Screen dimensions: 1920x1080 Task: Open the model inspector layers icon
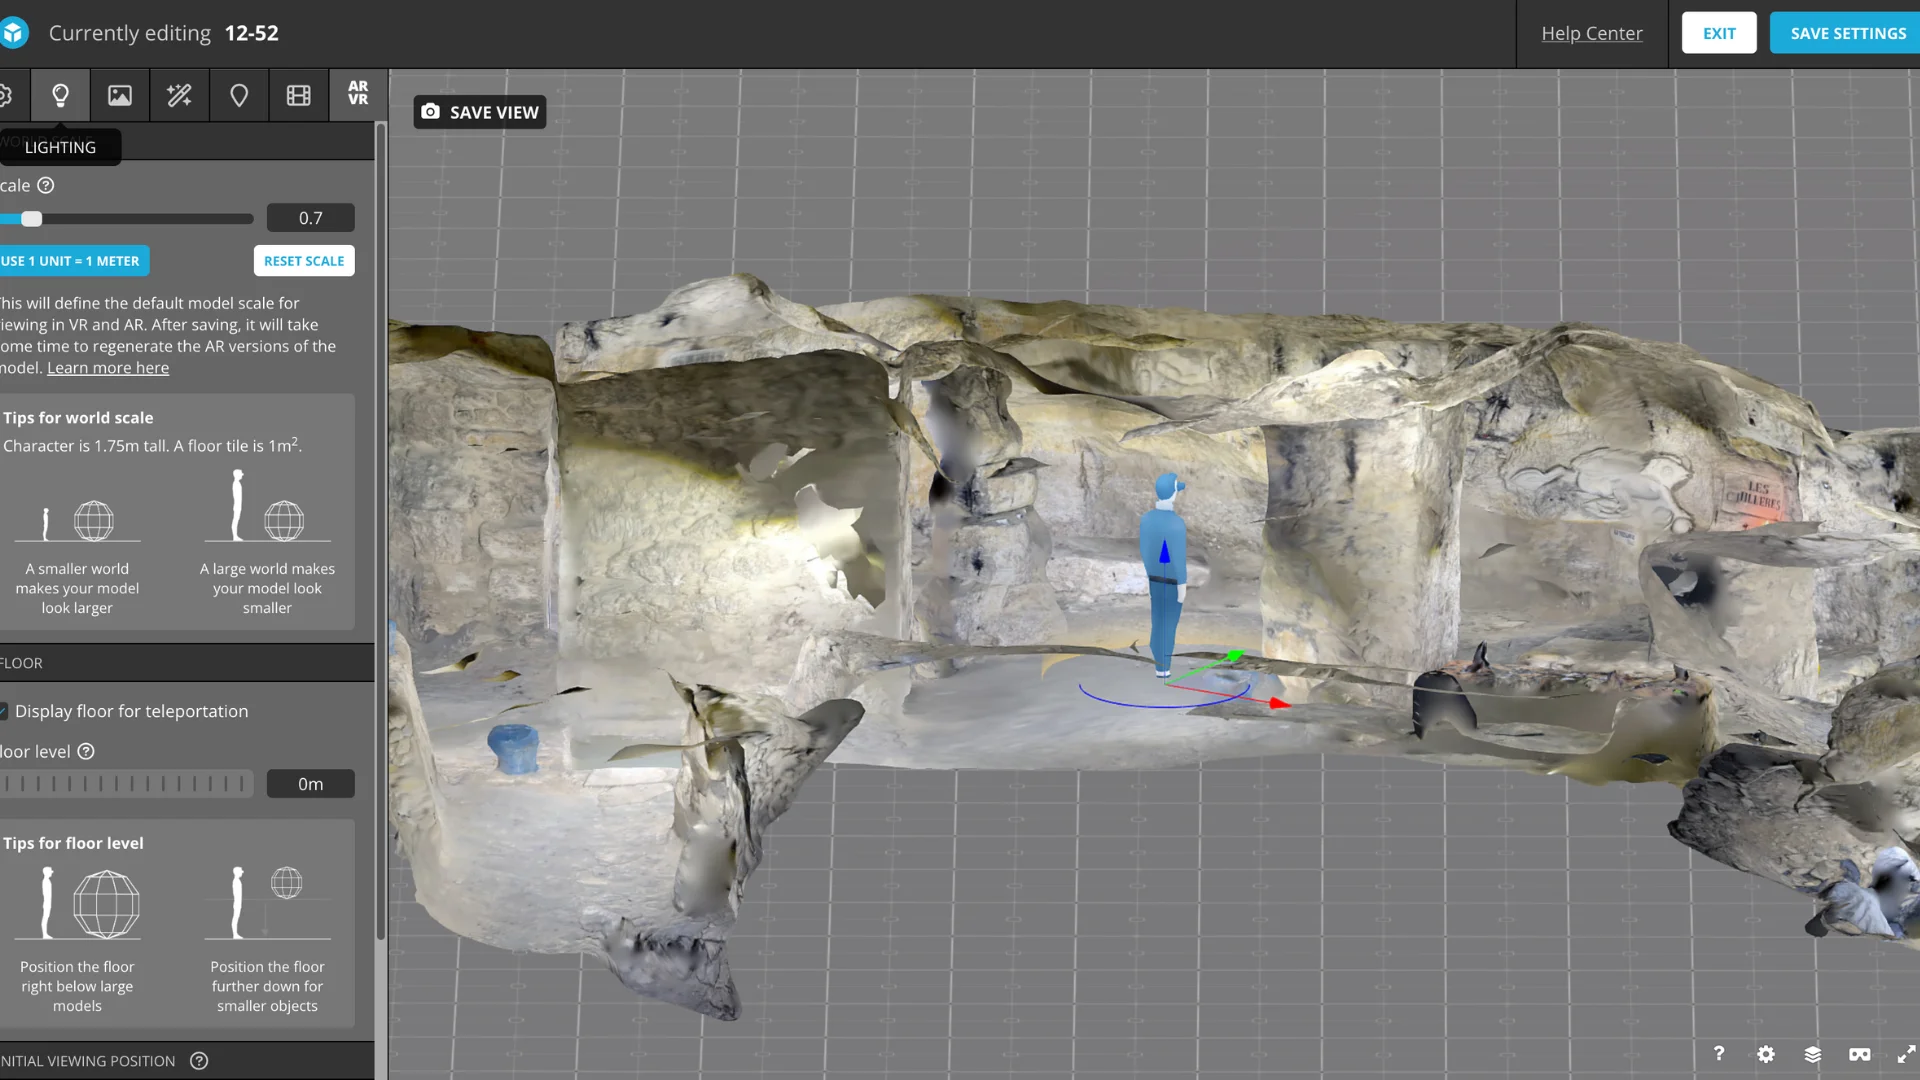pyautogui.click(x=1813, y=1054)
